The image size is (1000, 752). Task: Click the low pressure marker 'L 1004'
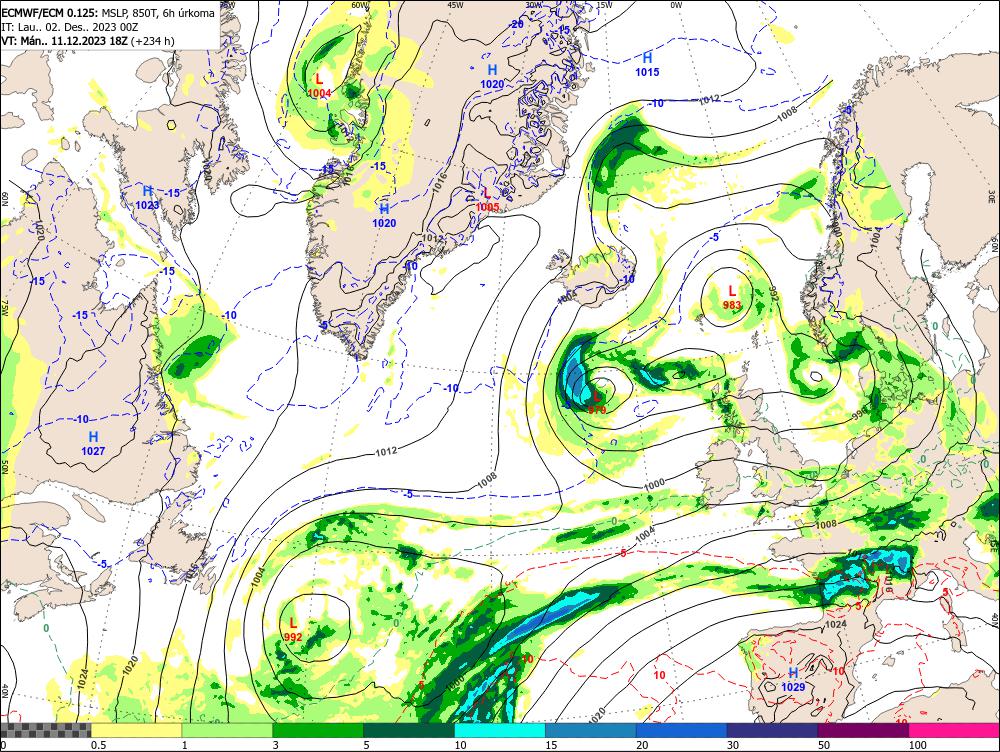click(x=320, y=85)
